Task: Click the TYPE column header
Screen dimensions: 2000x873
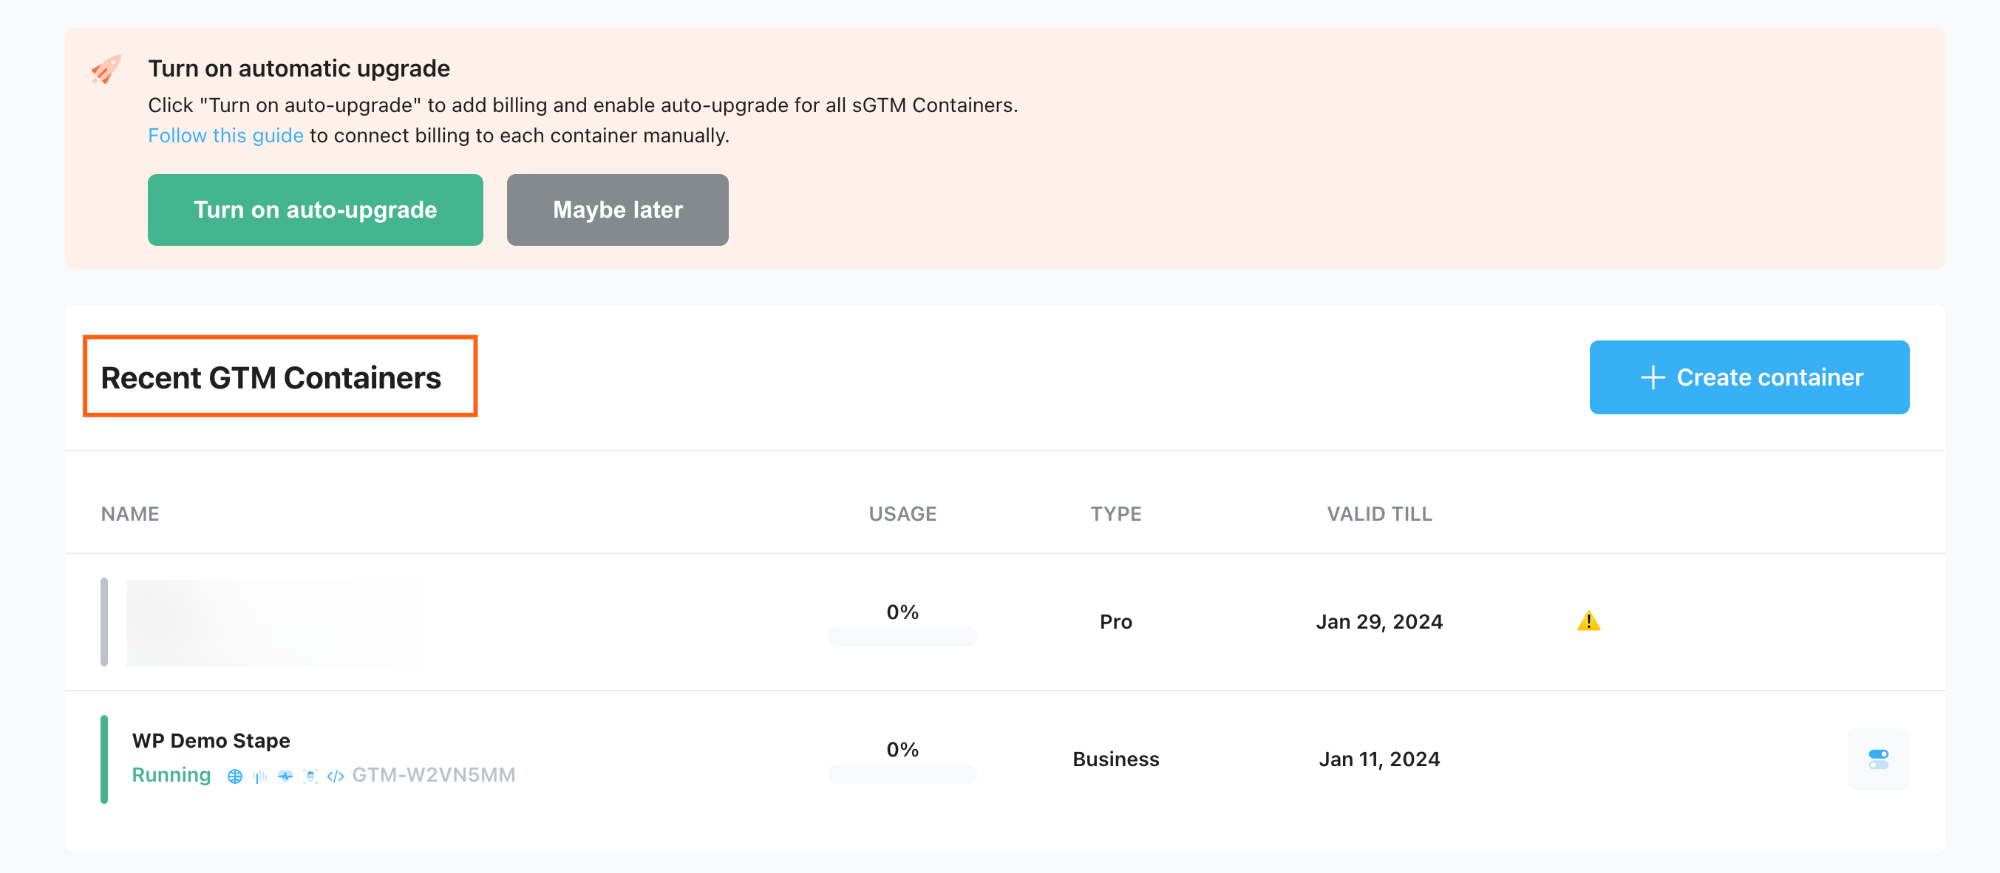Action: point(1116,514)
